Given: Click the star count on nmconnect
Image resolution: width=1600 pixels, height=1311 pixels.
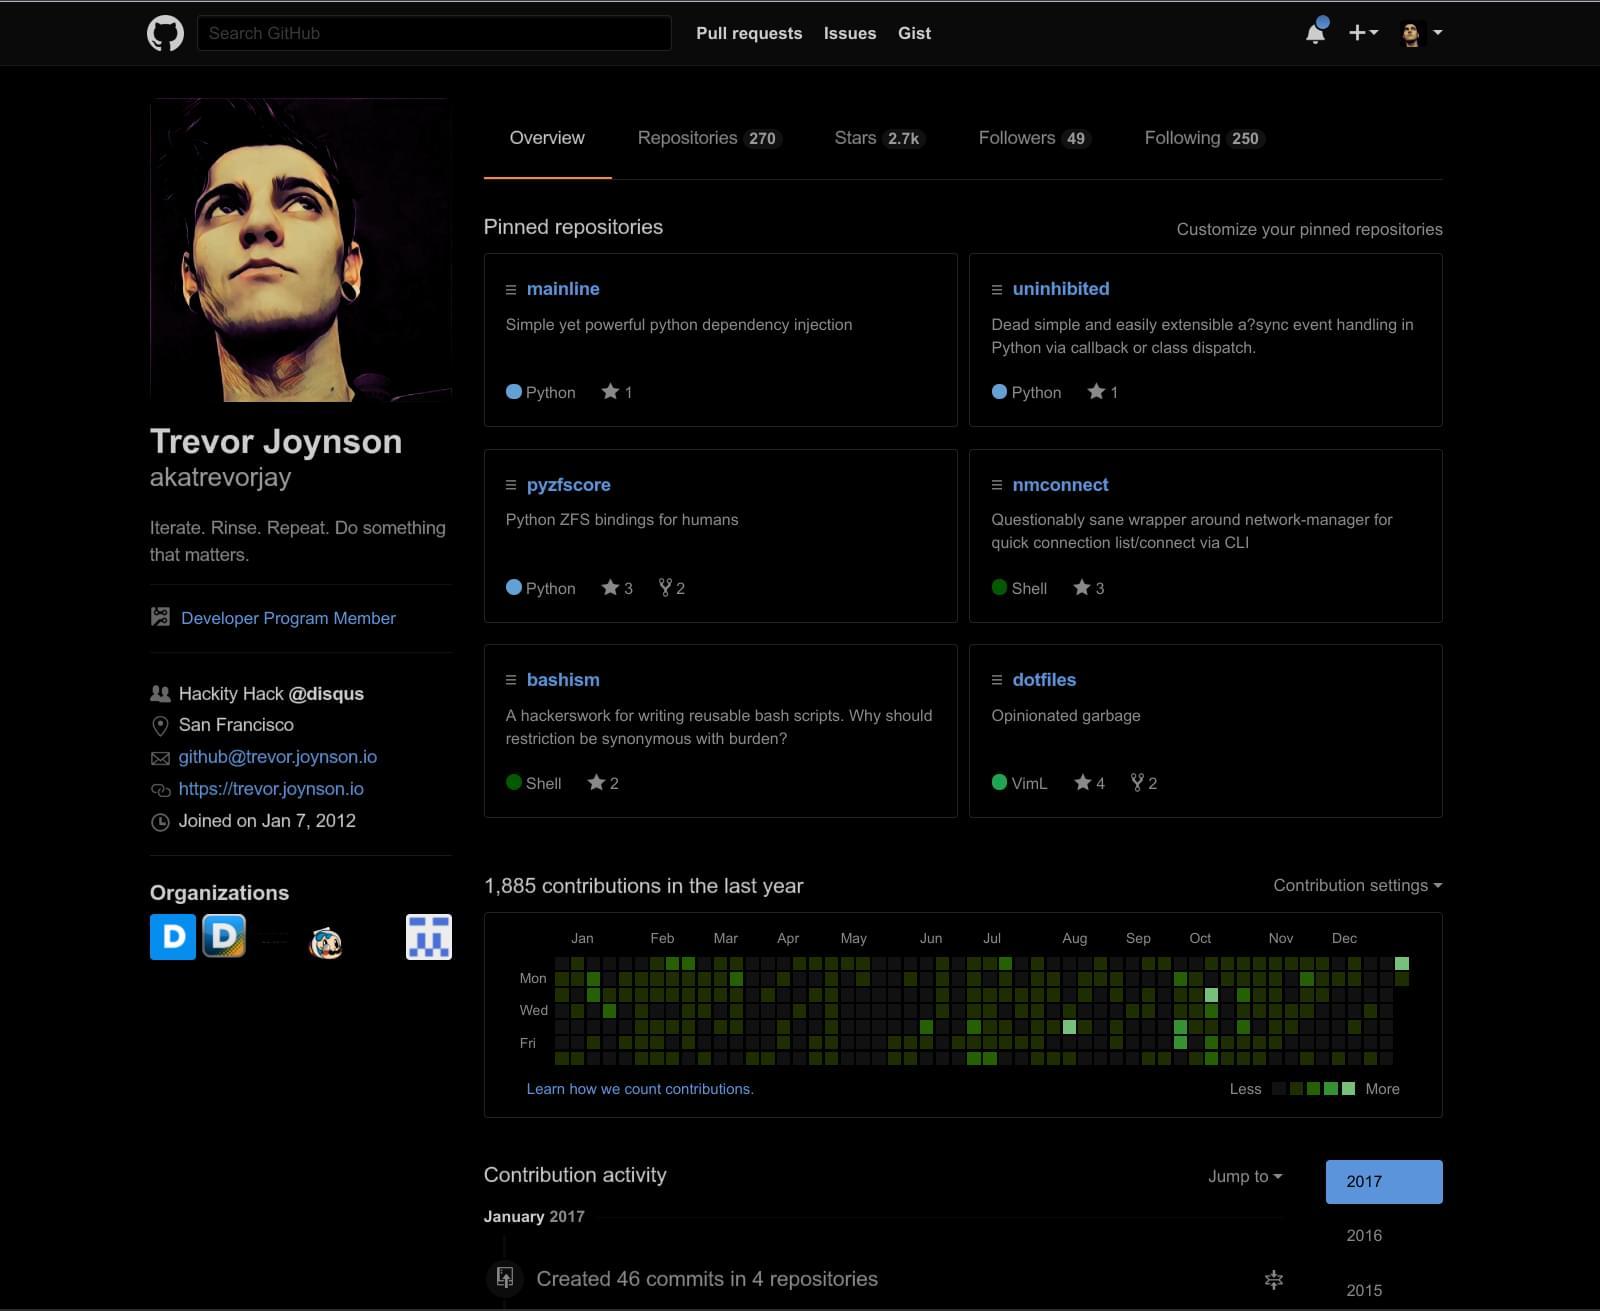Looking at the screenshot, I should point(1088,588).
